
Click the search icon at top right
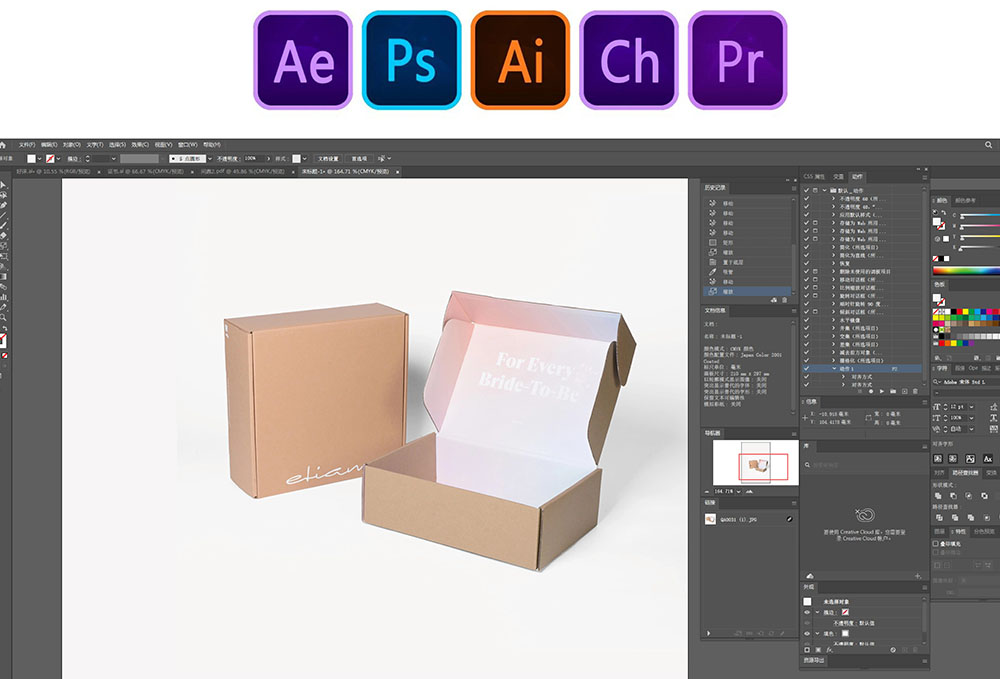[989, 145]
